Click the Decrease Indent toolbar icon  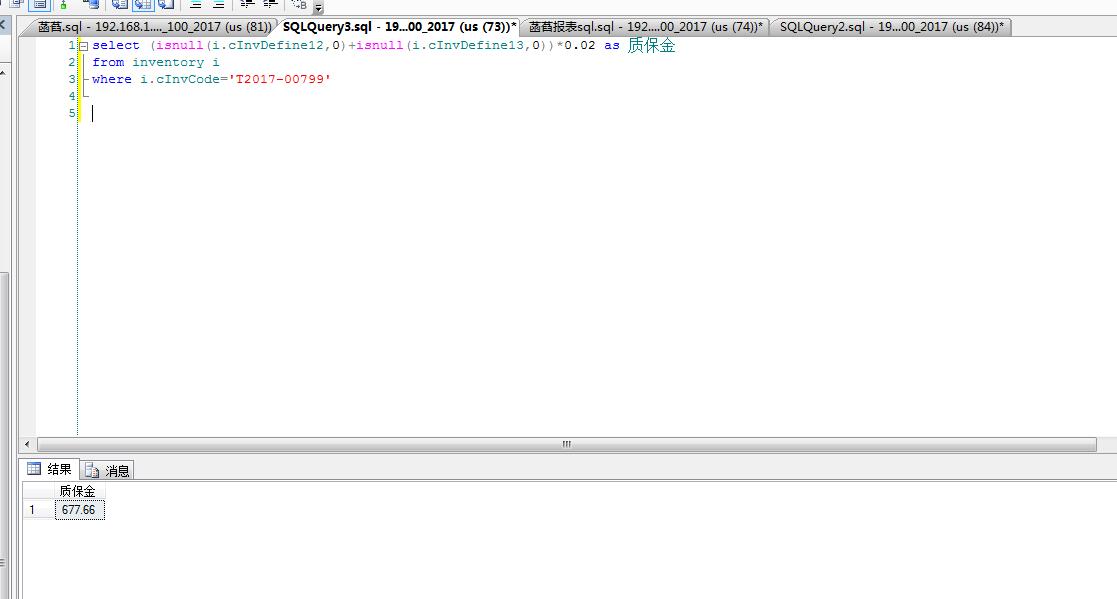click(247, 4)
